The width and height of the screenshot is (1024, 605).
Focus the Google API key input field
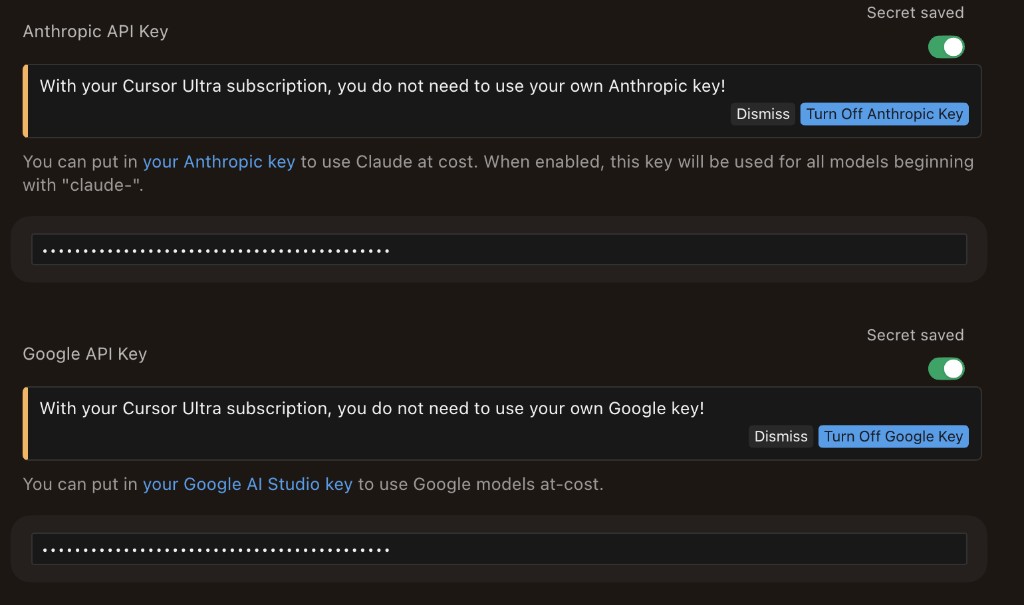click(499, 549)
